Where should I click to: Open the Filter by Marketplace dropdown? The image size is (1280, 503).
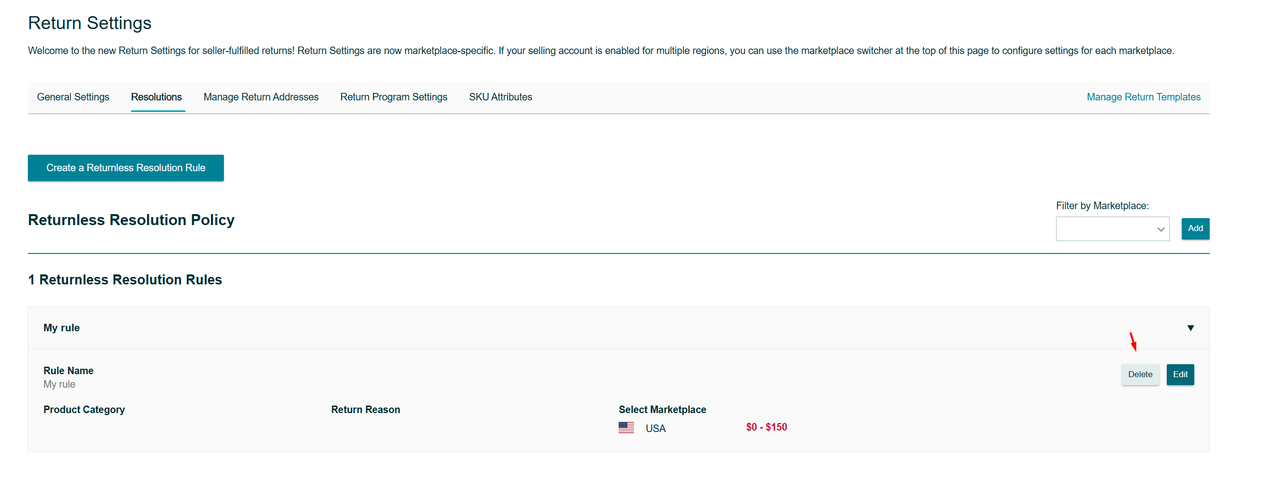1112,229
